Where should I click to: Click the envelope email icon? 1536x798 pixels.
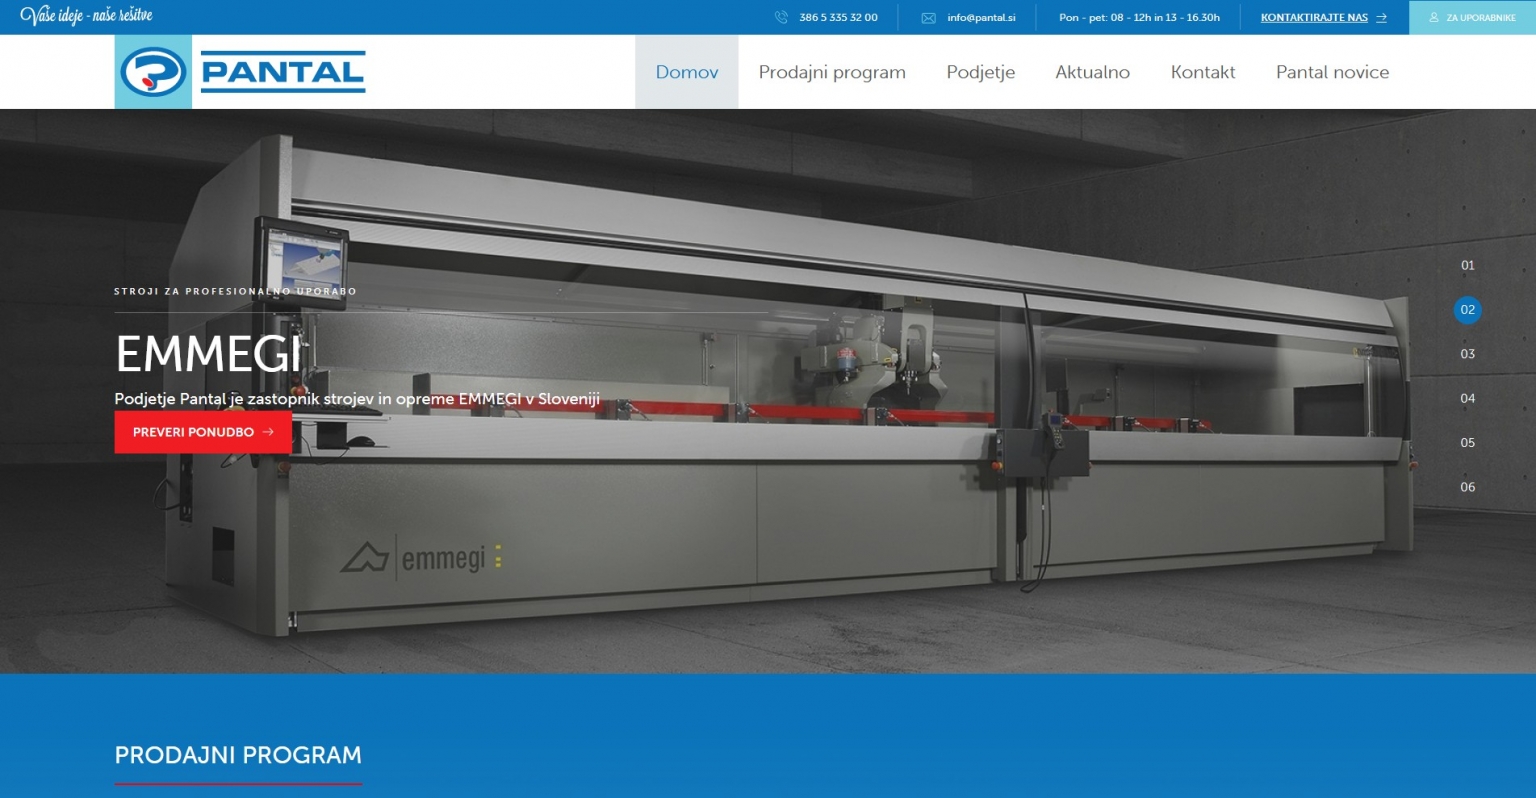(x=928, y=18)
